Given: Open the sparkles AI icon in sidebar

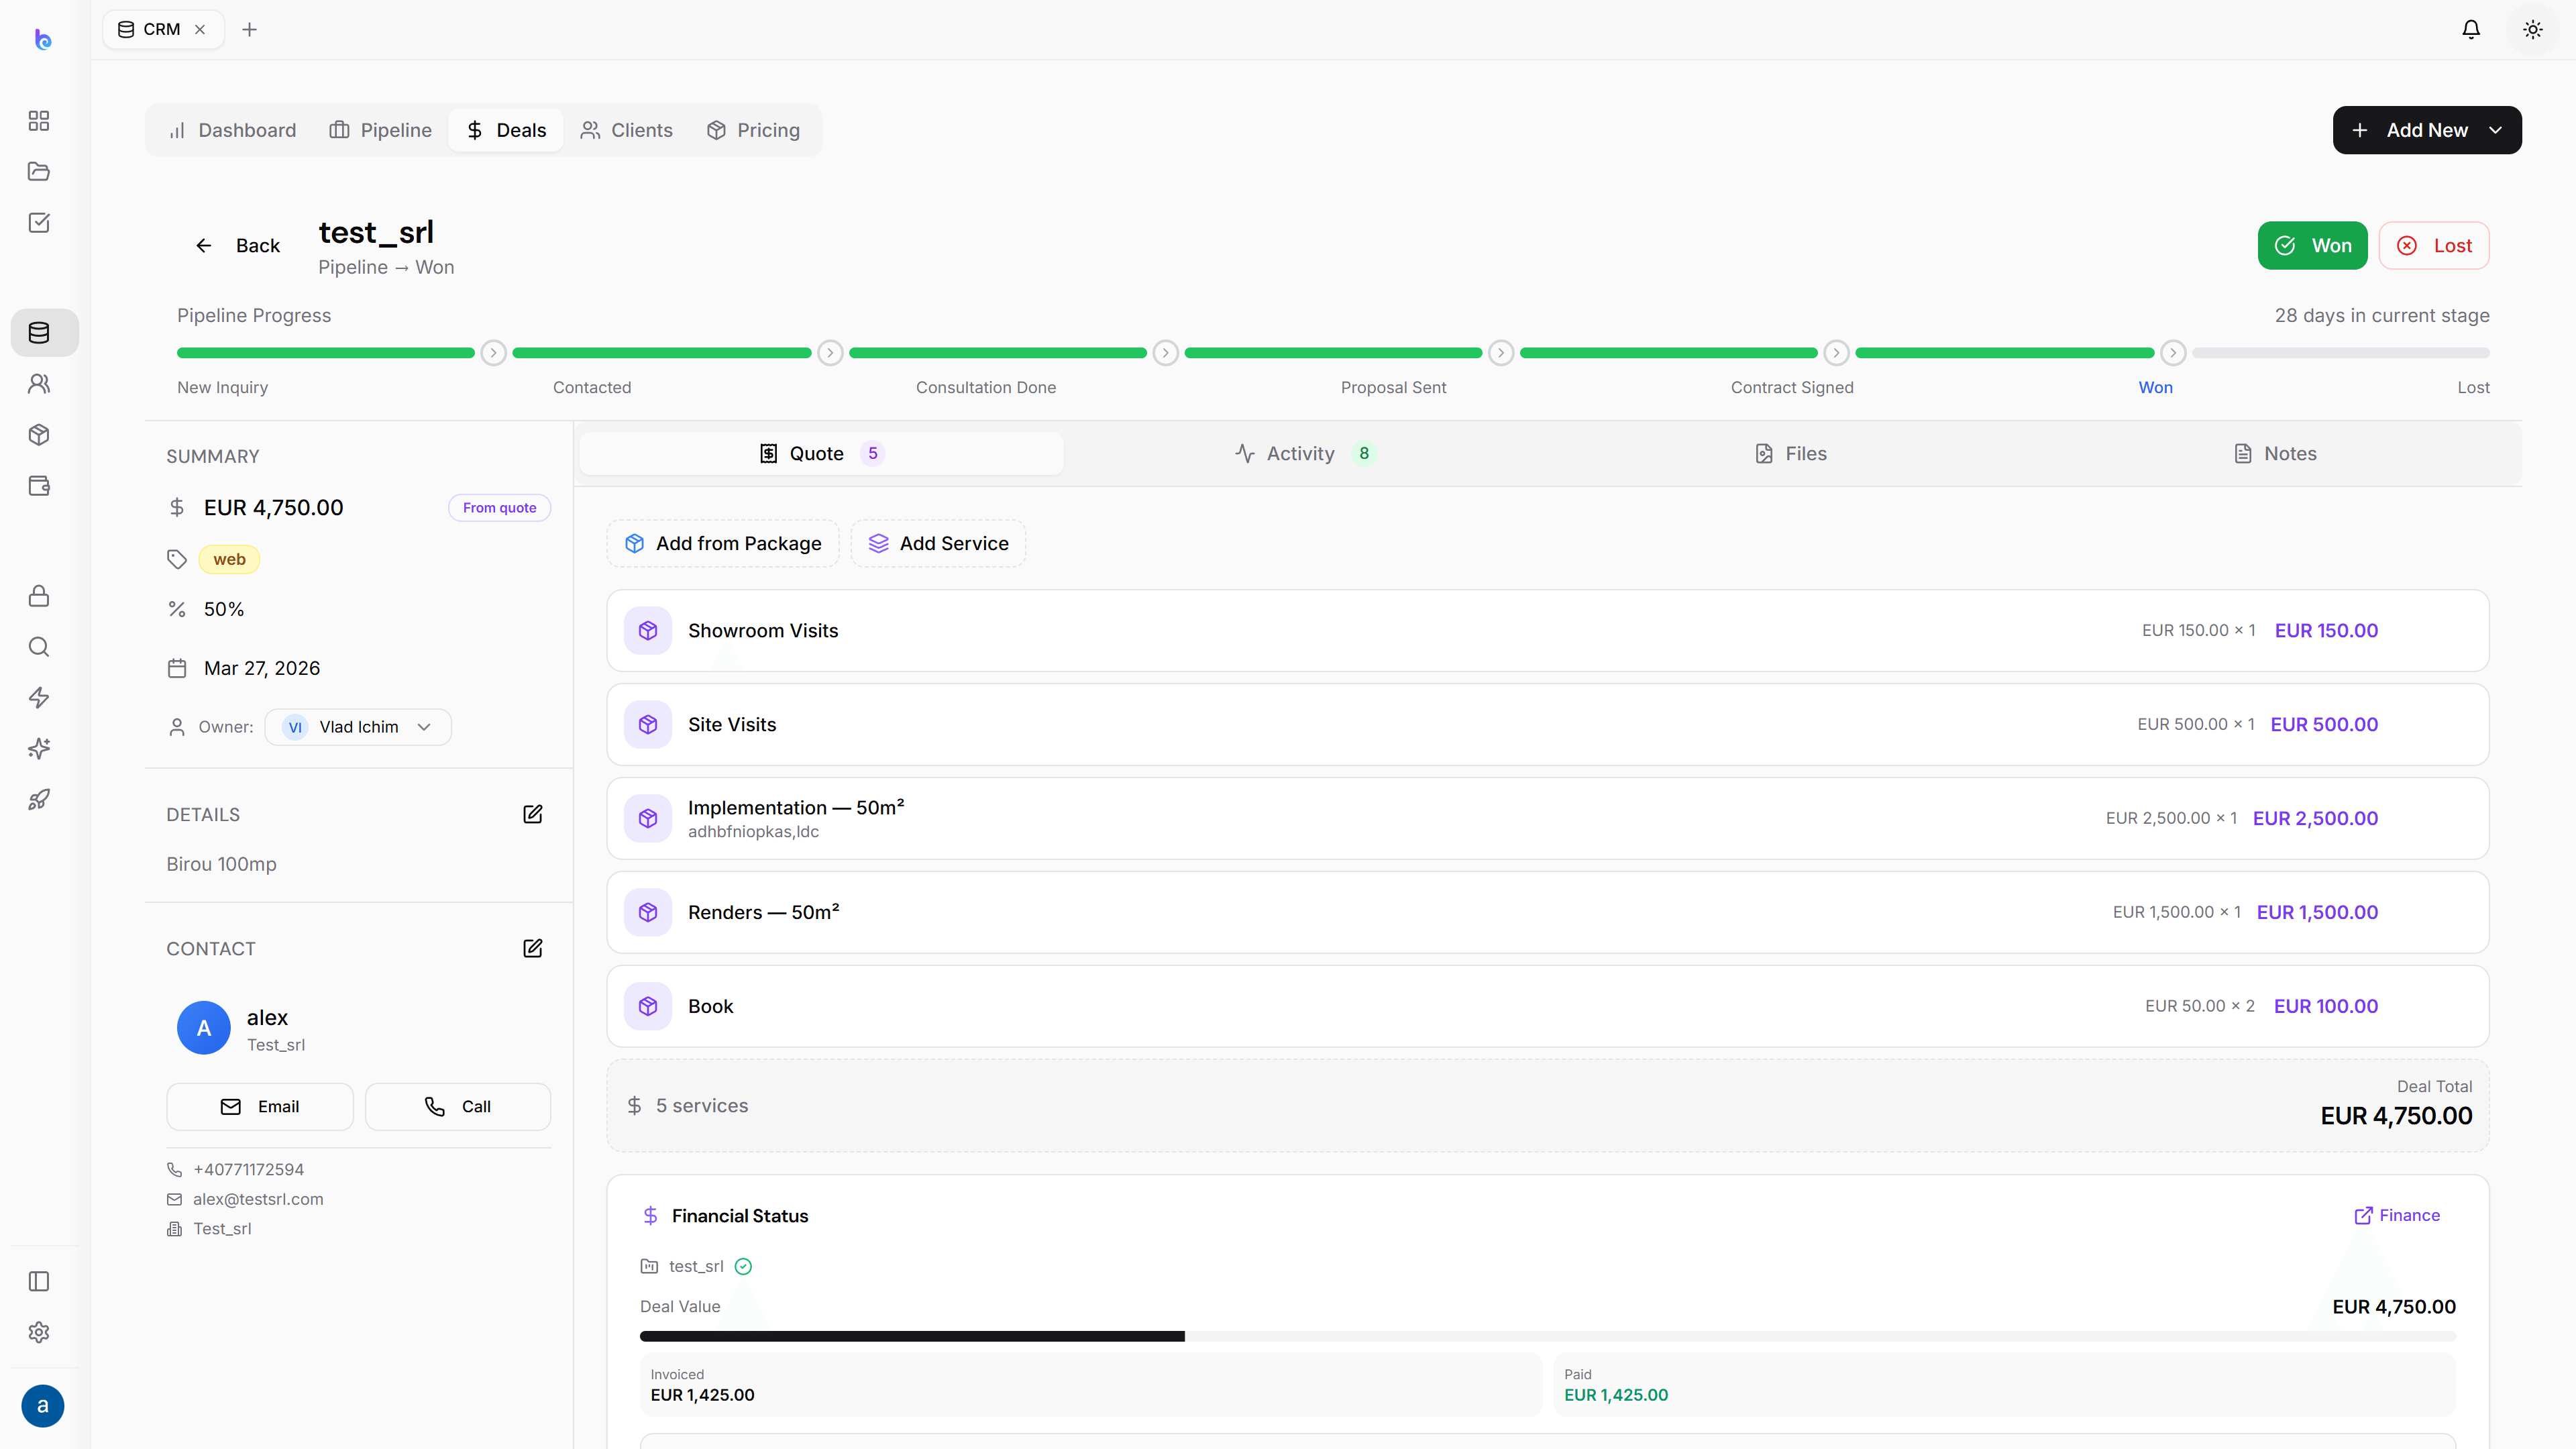Looking at the screenshot, I should point(39,749).
